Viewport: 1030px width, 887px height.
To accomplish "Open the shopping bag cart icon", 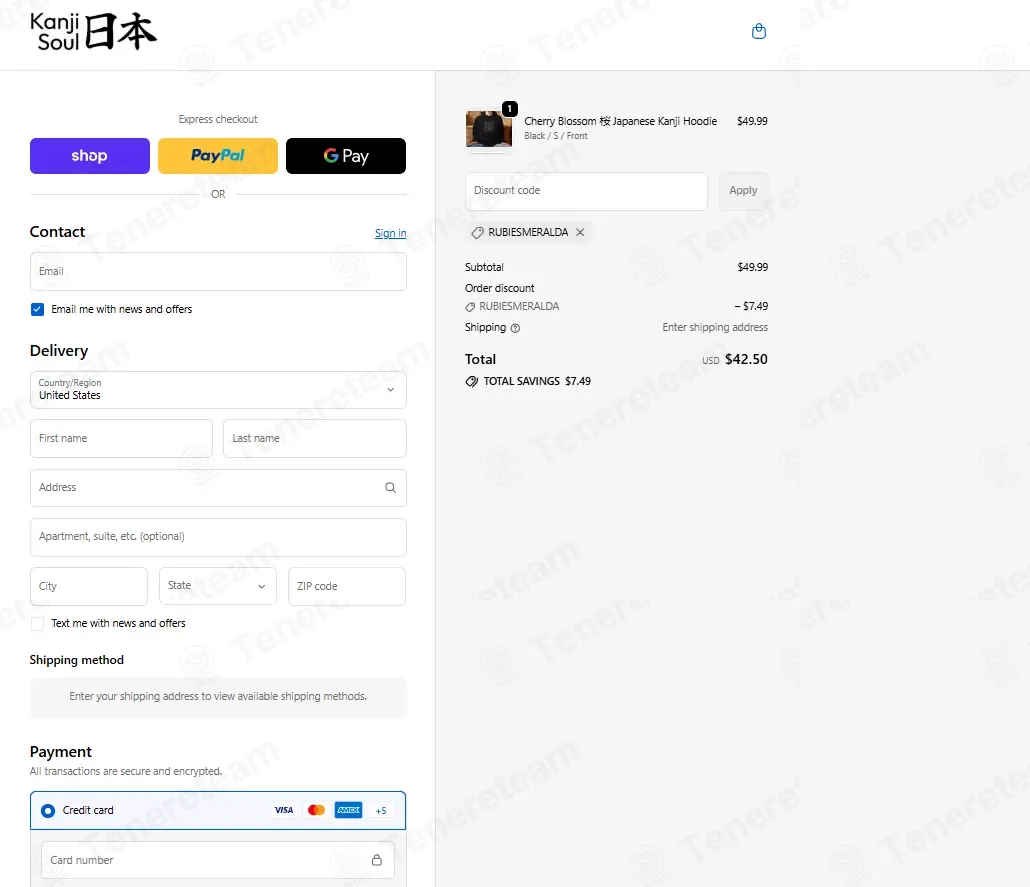I will pos(759,31).
